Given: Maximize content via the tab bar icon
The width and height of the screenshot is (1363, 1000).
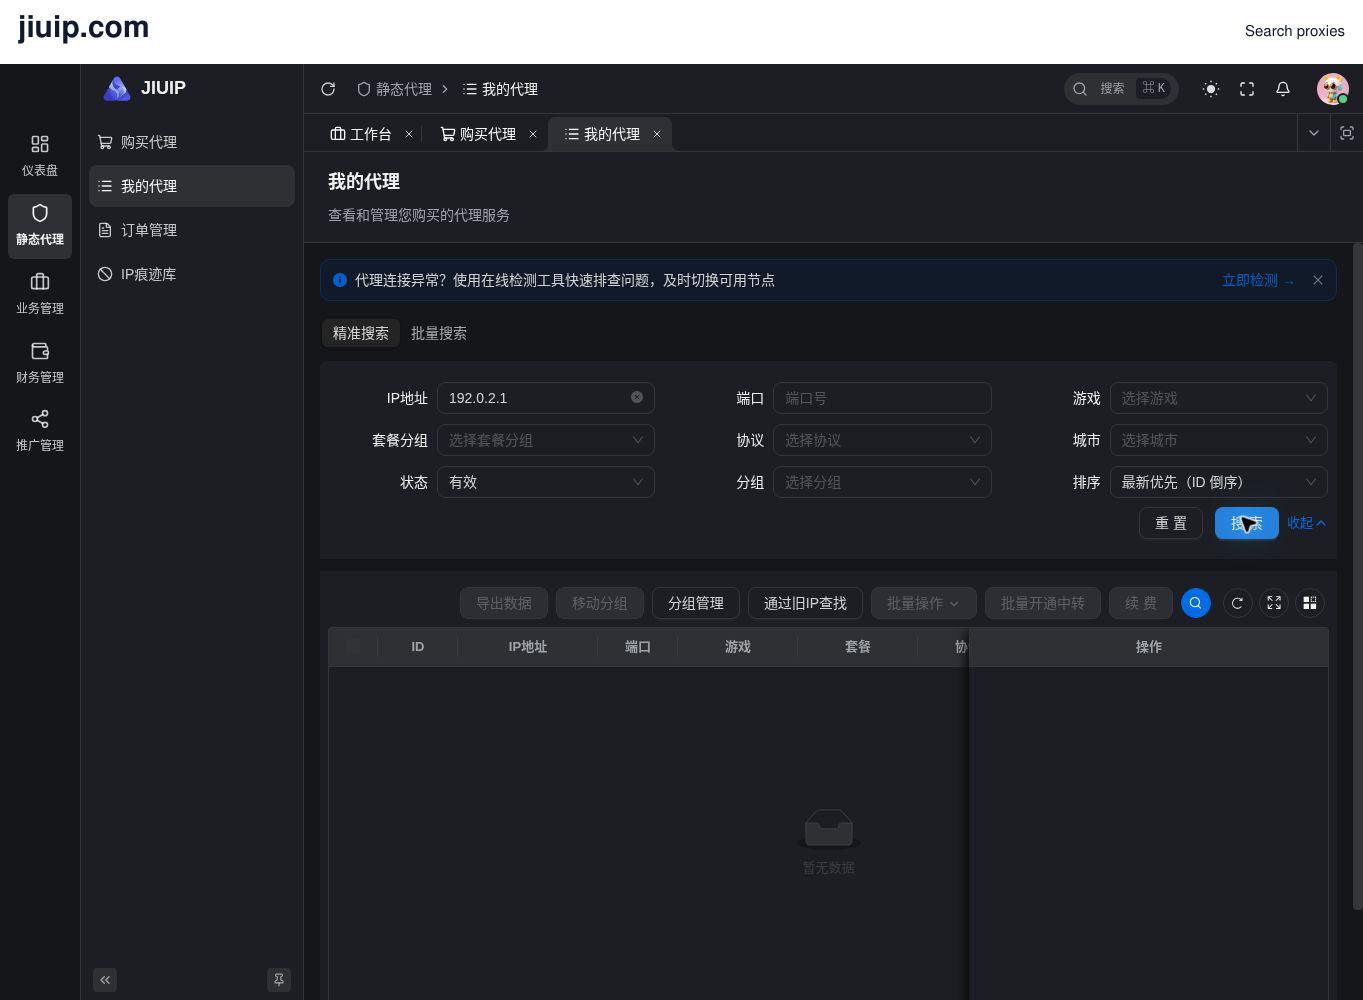Looking at the screenshot, I should 1347,133.
